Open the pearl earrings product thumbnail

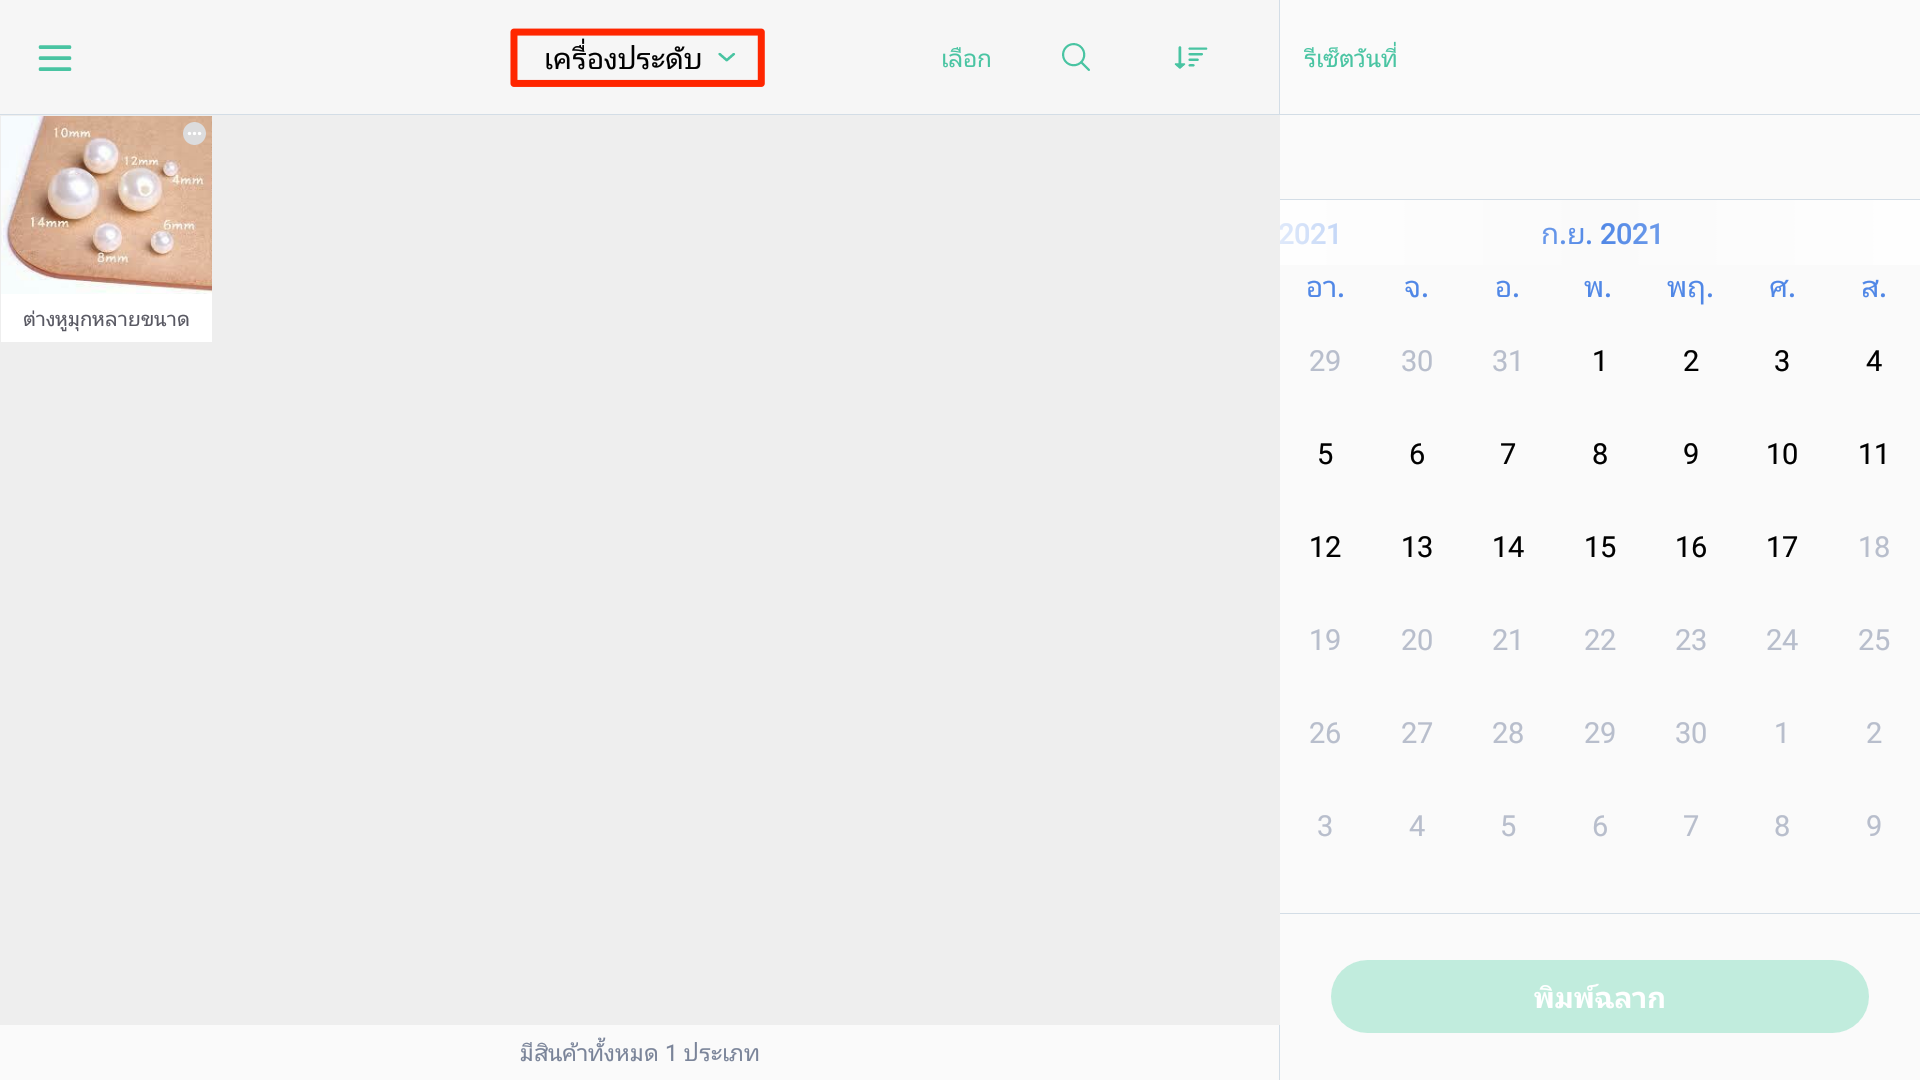pos(106,204)
